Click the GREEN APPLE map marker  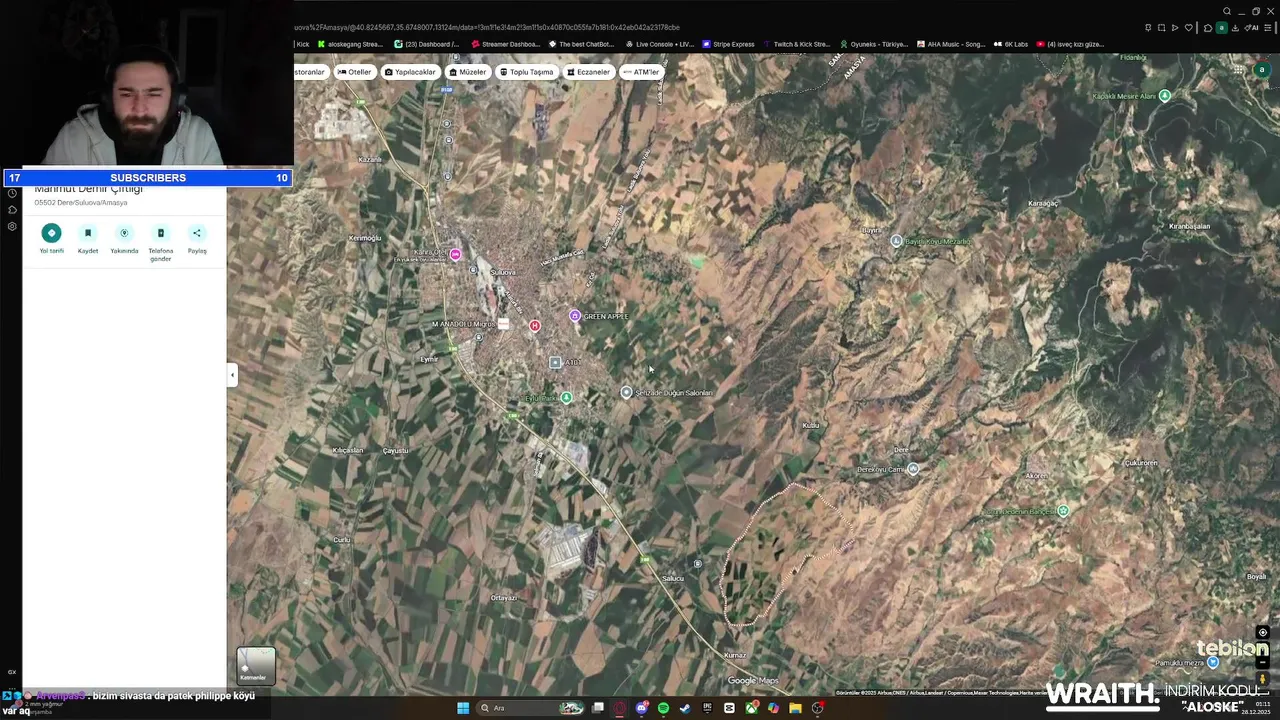coord(575,316)
